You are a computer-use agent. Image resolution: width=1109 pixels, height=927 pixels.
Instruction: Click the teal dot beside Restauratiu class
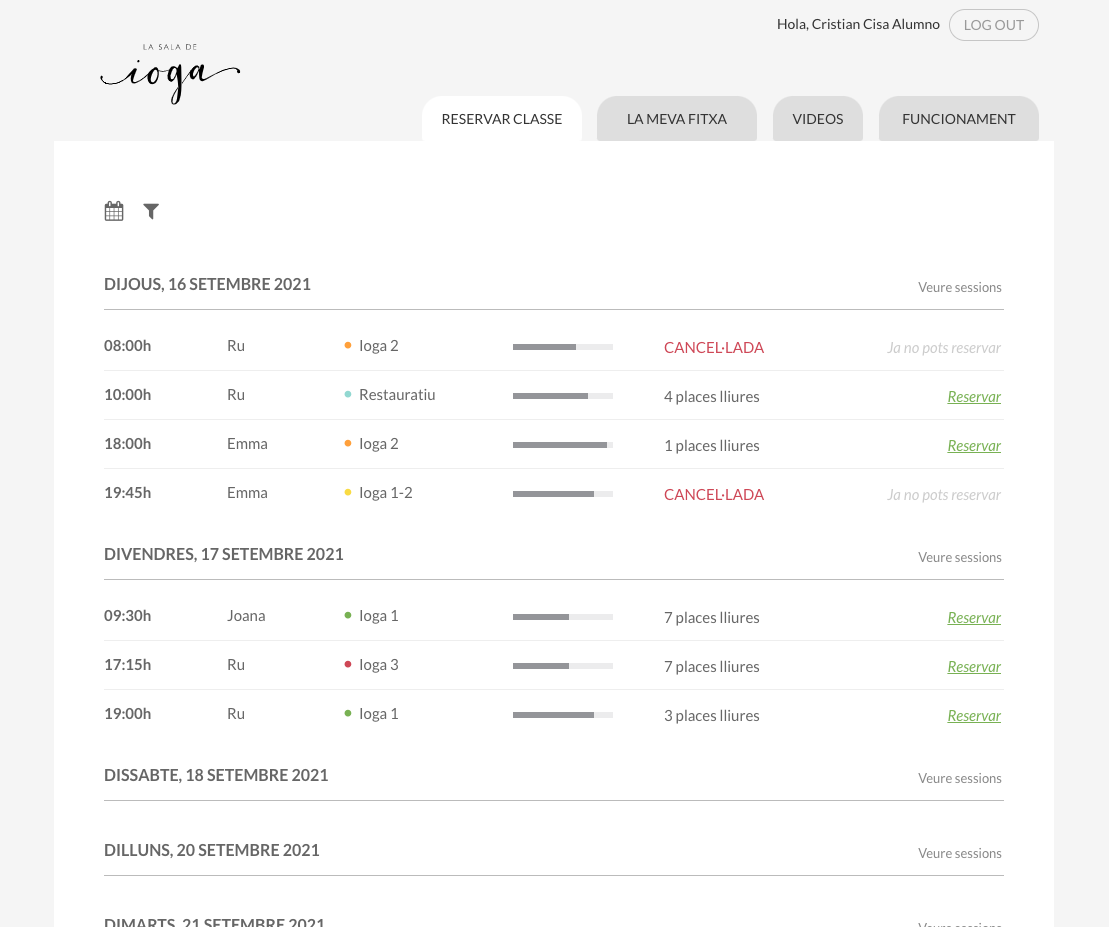(348, 395)
